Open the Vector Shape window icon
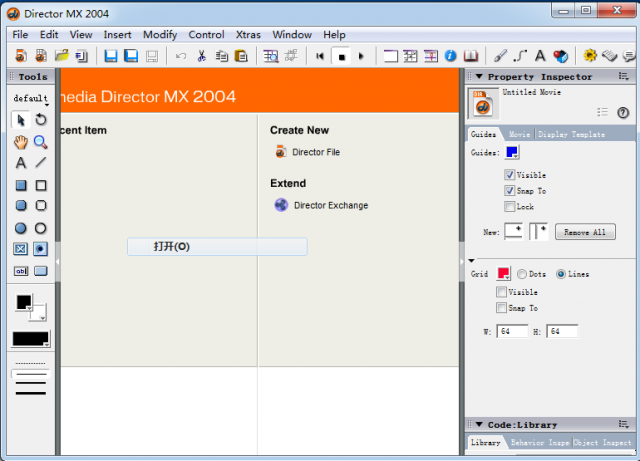Viewport: 640px width, 461px height. [520, 56]
